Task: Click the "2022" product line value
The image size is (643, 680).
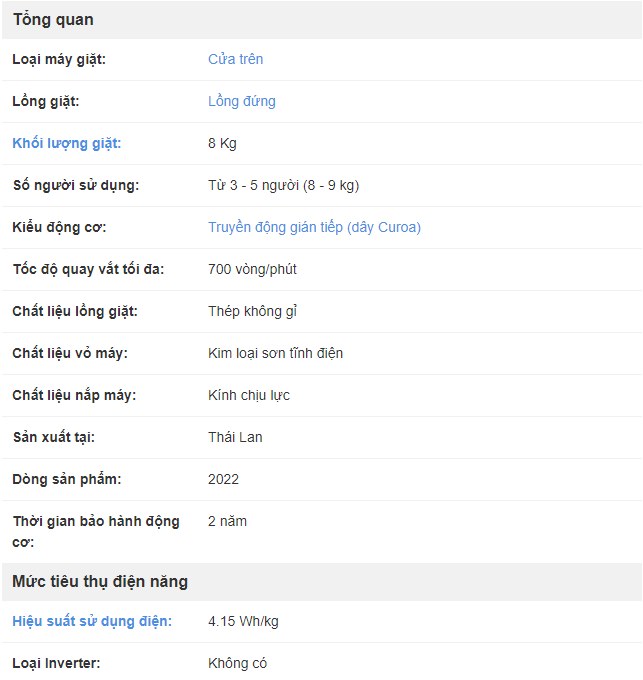Action: tap(223, 479)
